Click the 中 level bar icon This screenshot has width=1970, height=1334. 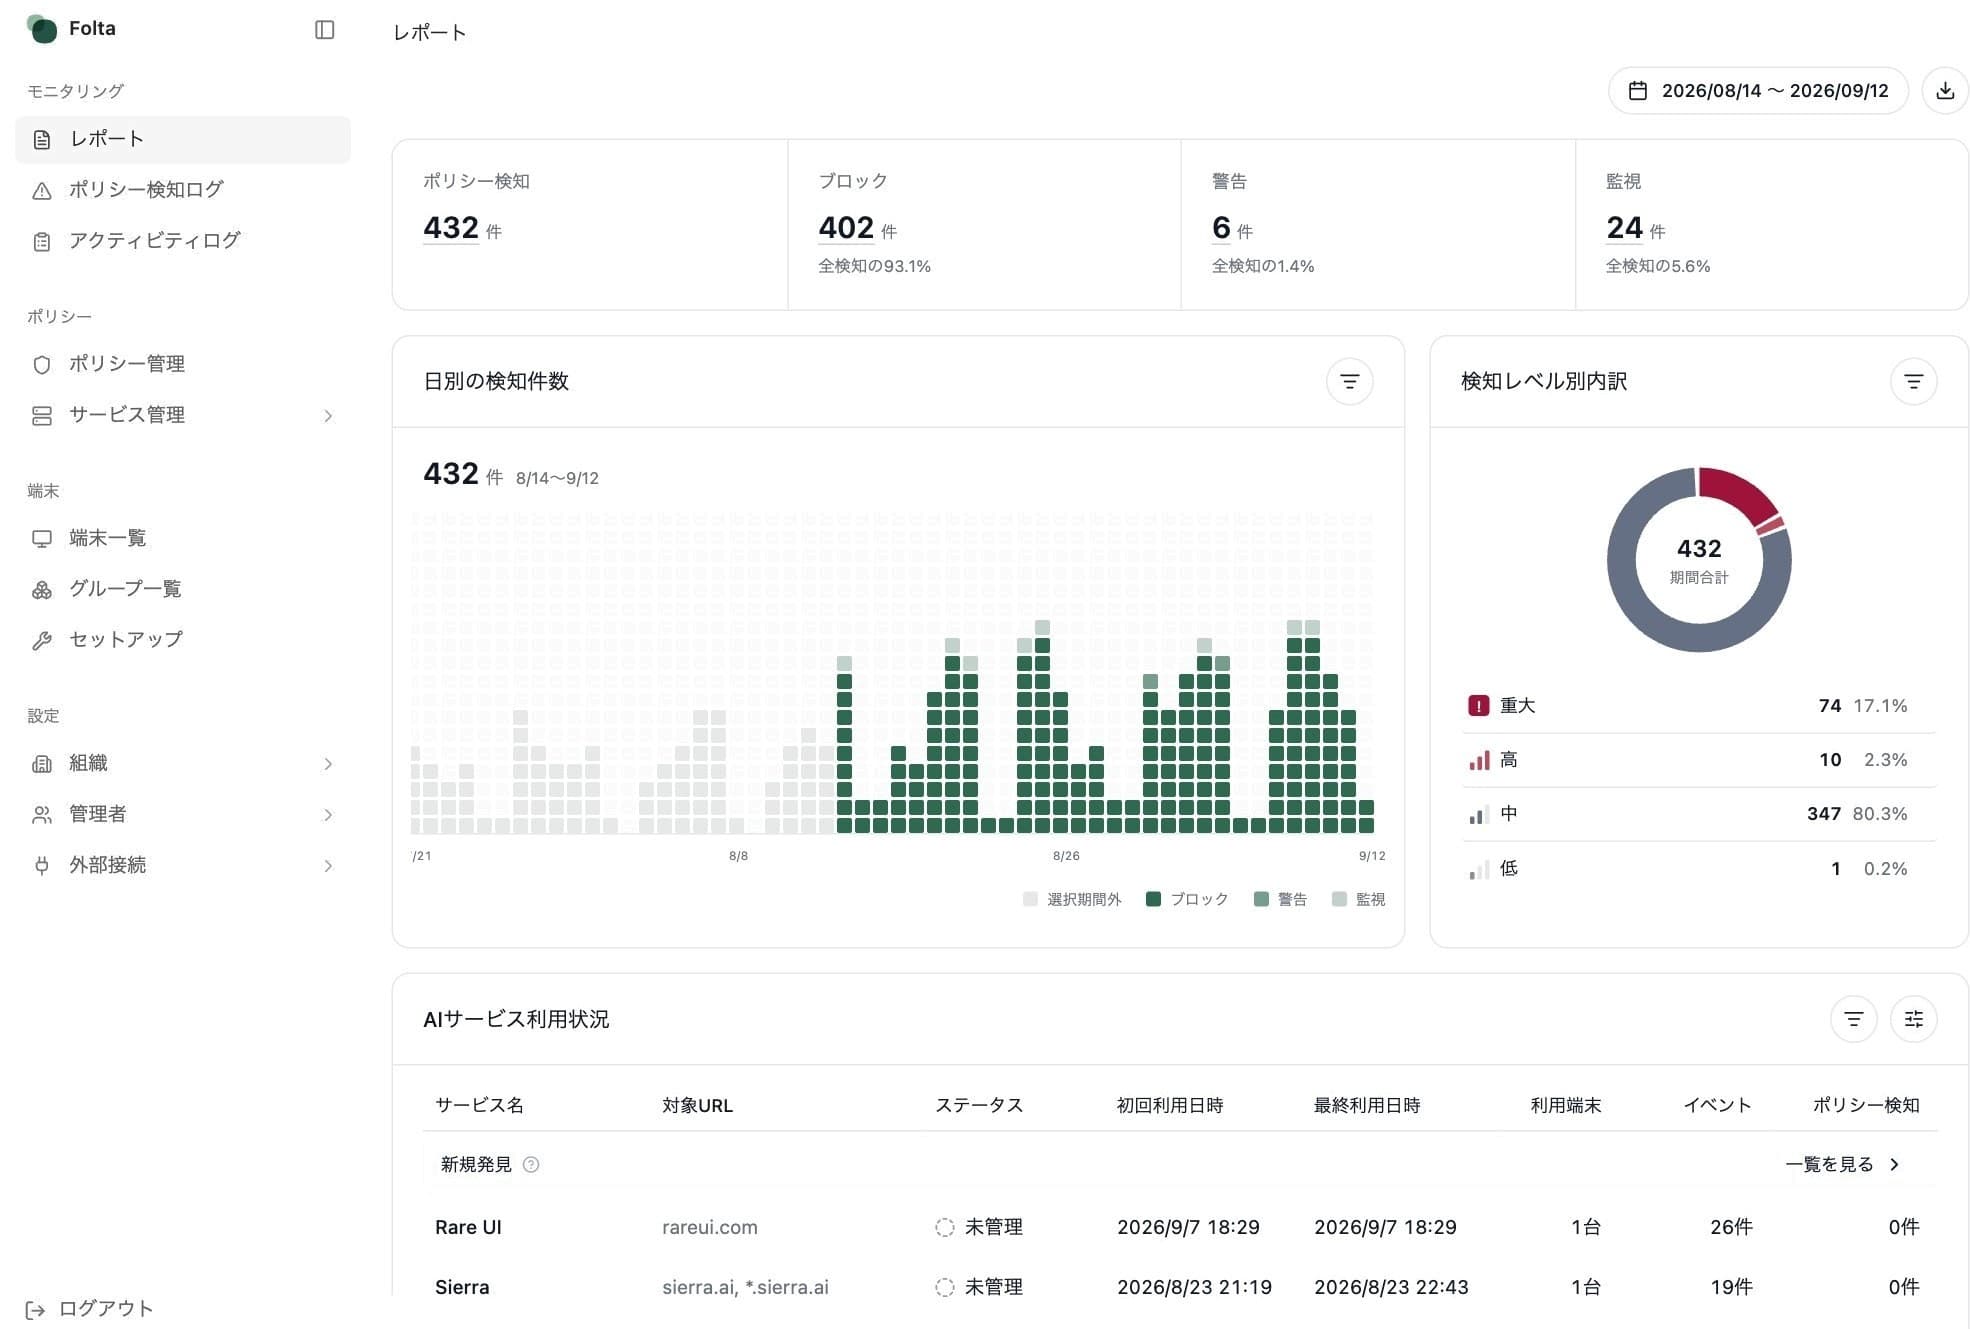(1478, 814)
